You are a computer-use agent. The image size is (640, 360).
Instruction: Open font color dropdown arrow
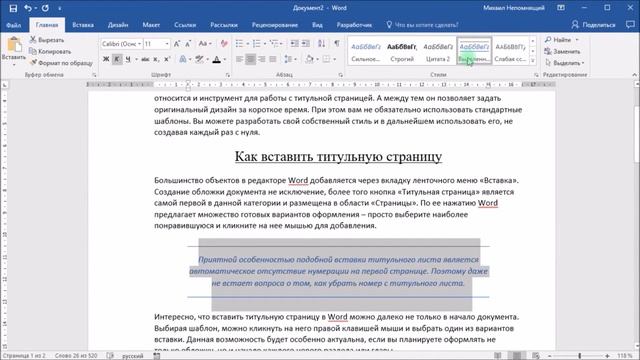(225, 60)
